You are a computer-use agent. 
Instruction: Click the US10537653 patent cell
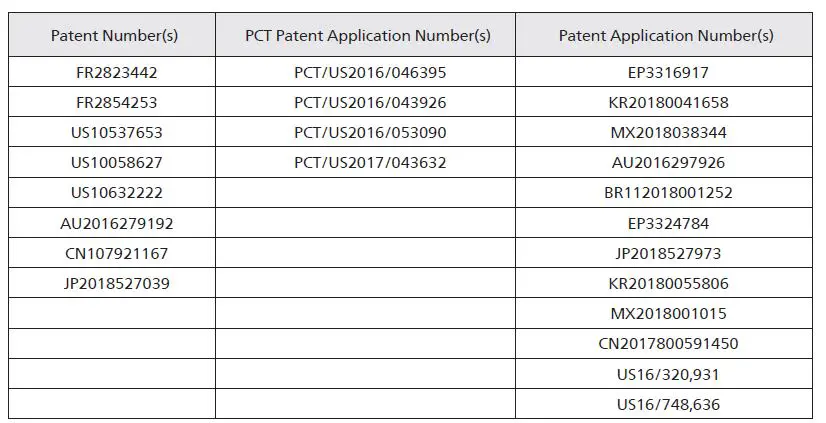click(x=116, y=133)
